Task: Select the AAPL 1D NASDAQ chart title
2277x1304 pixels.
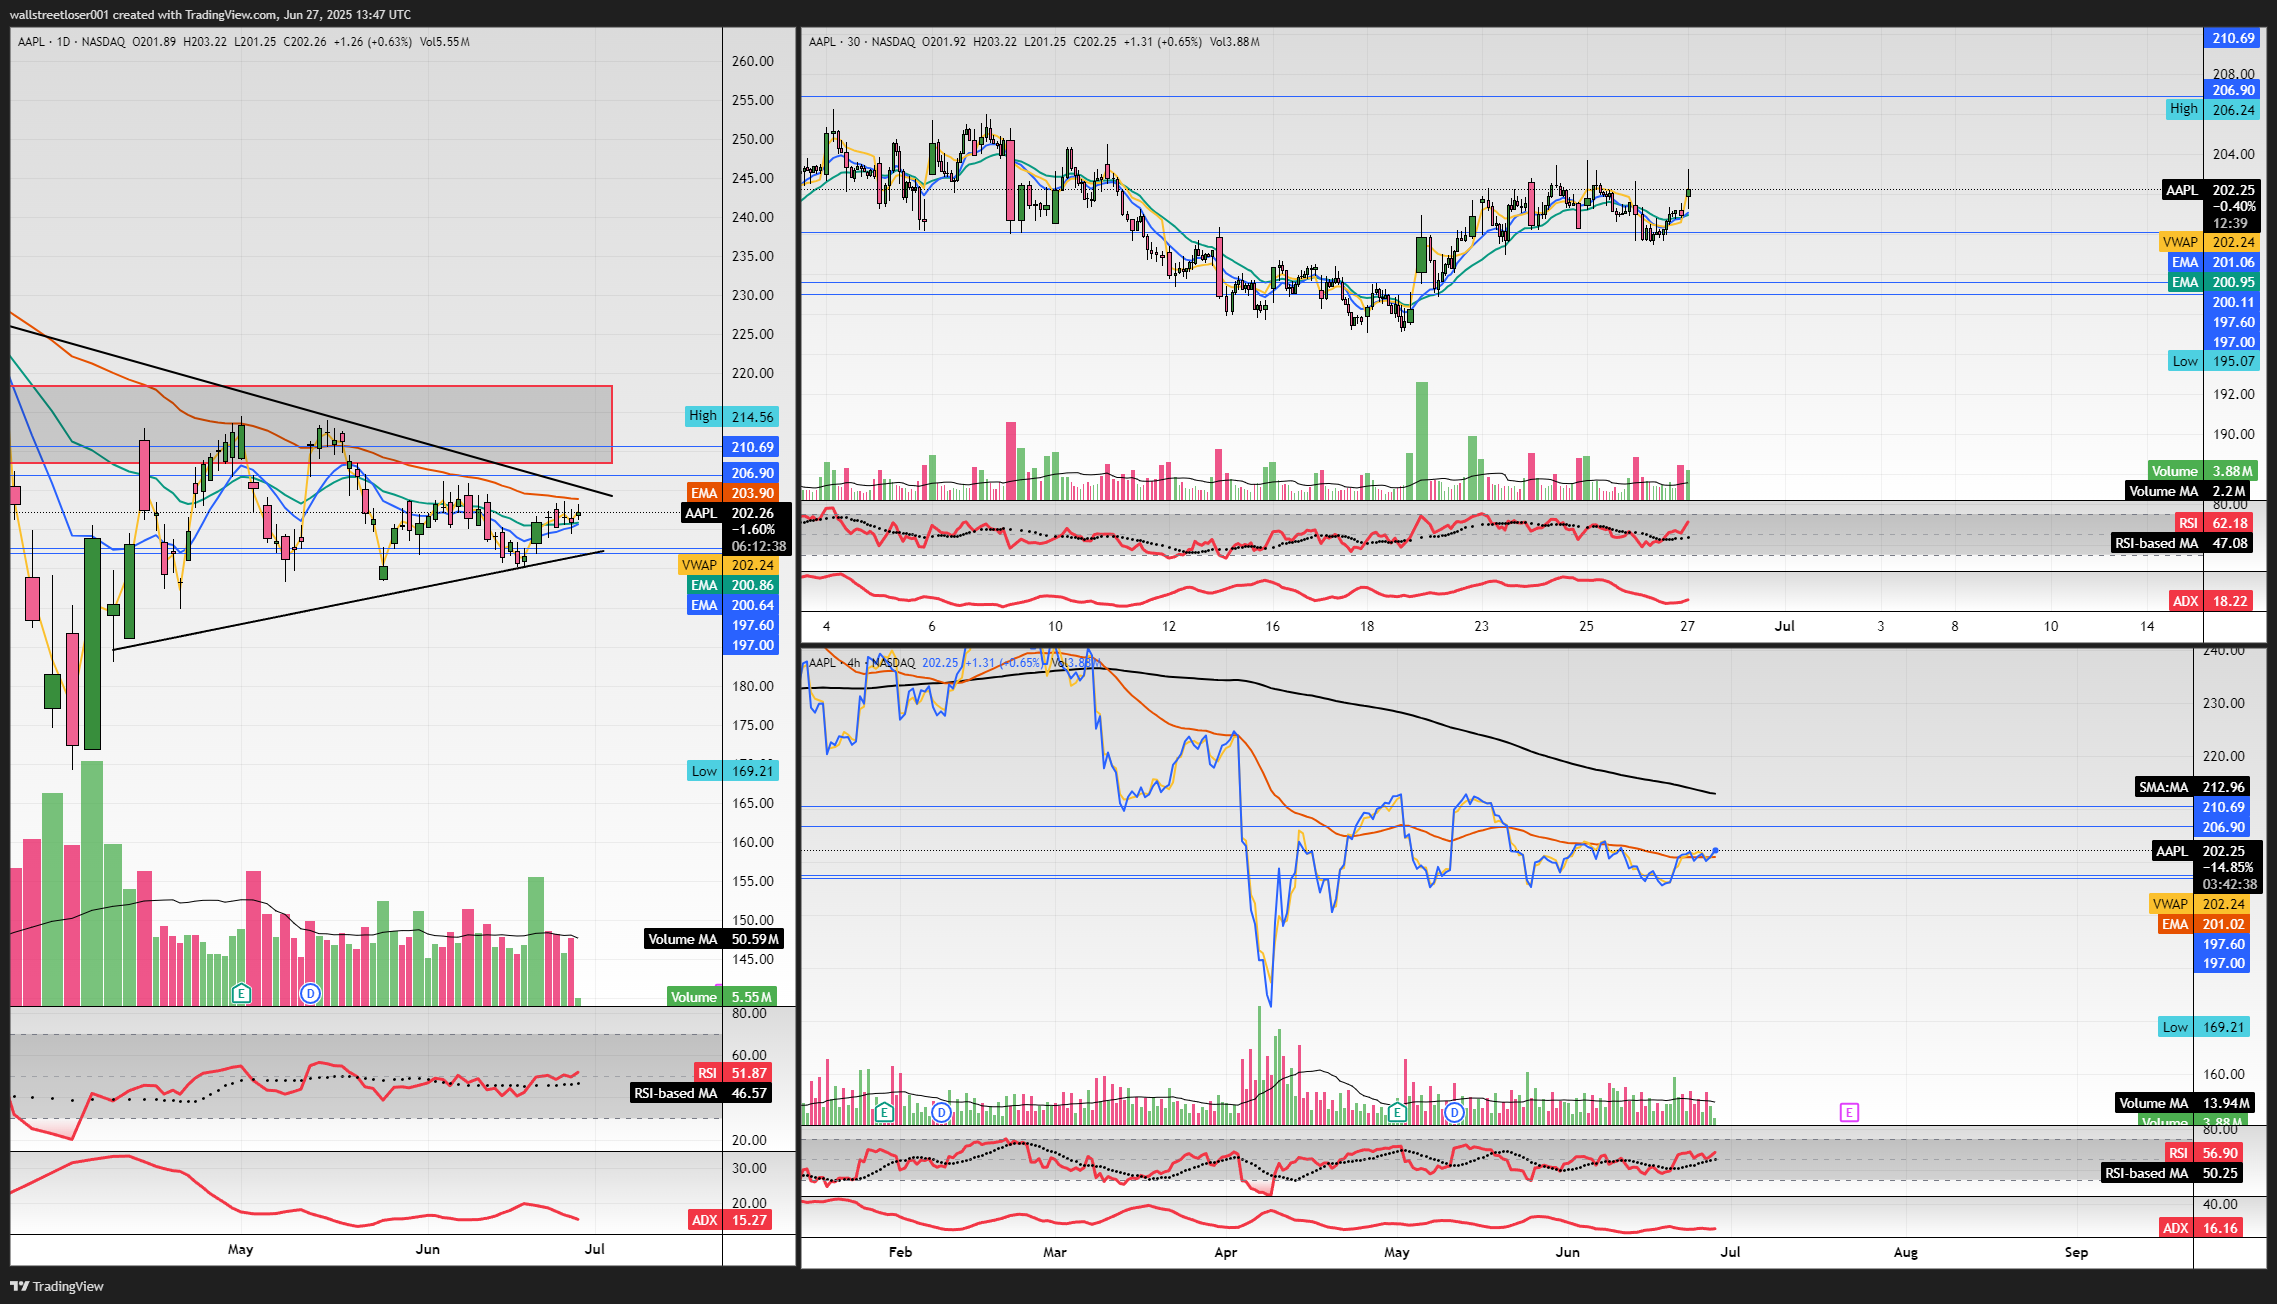Action: (72, 42)
